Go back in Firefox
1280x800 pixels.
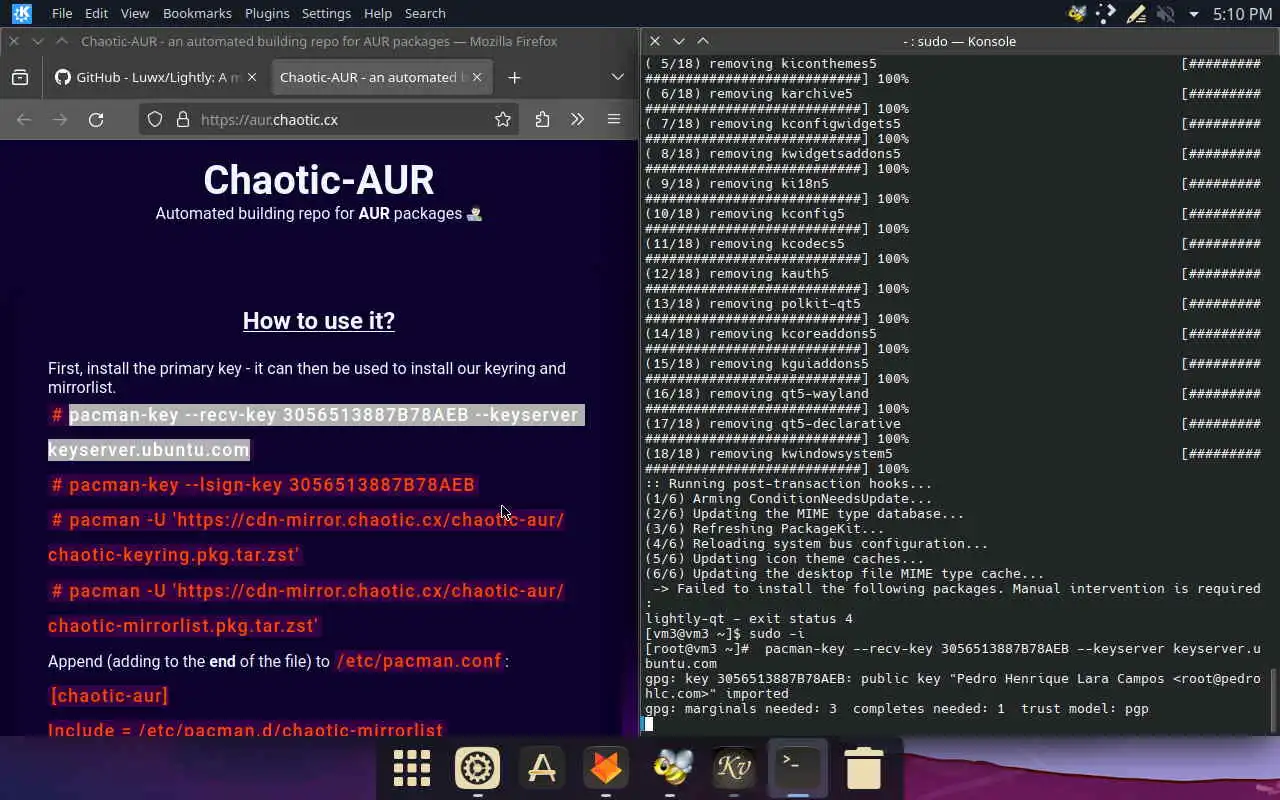tap(24, 119)
